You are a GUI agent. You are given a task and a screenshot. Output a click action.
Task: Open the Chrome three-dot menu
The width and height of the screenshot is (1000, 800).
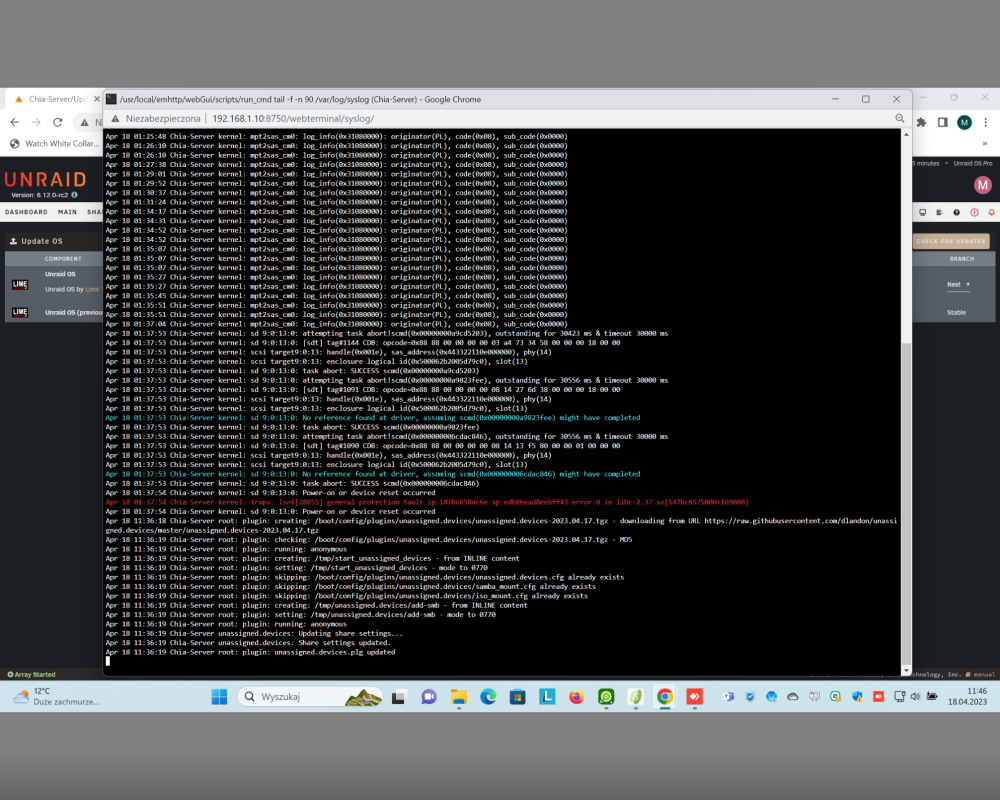[x=985, y=122]
